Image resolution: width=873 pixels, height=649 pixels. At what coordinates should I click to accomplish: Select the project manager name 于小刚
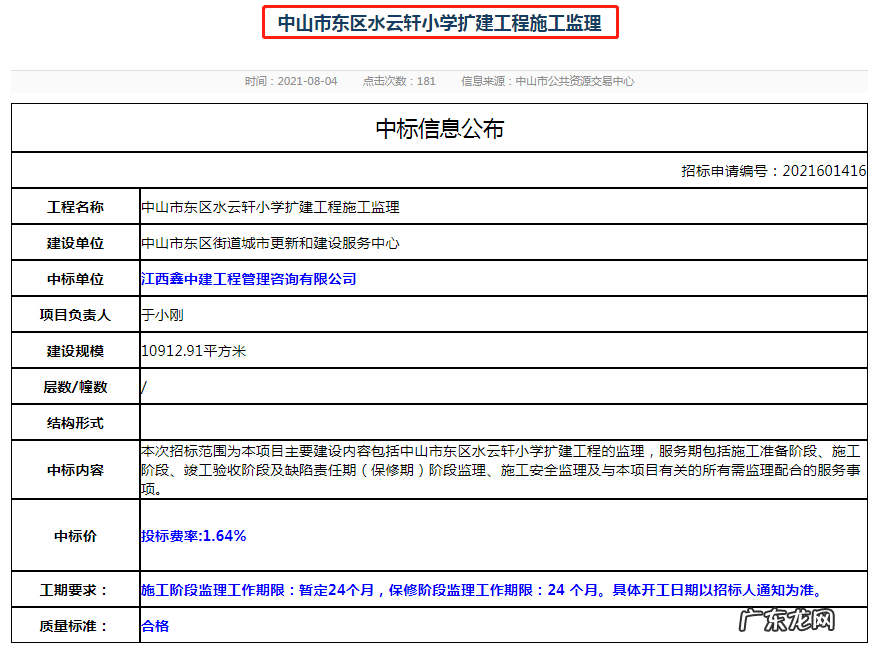pos(162,314)
